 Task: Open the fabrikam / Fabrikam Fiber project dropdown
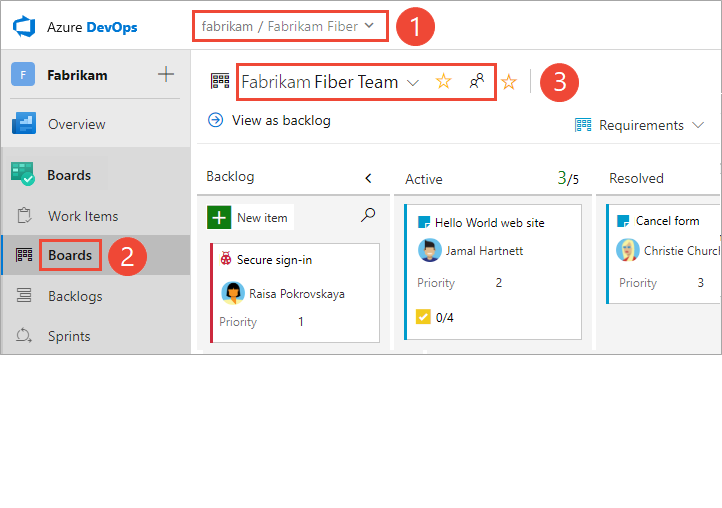(290, 26)
